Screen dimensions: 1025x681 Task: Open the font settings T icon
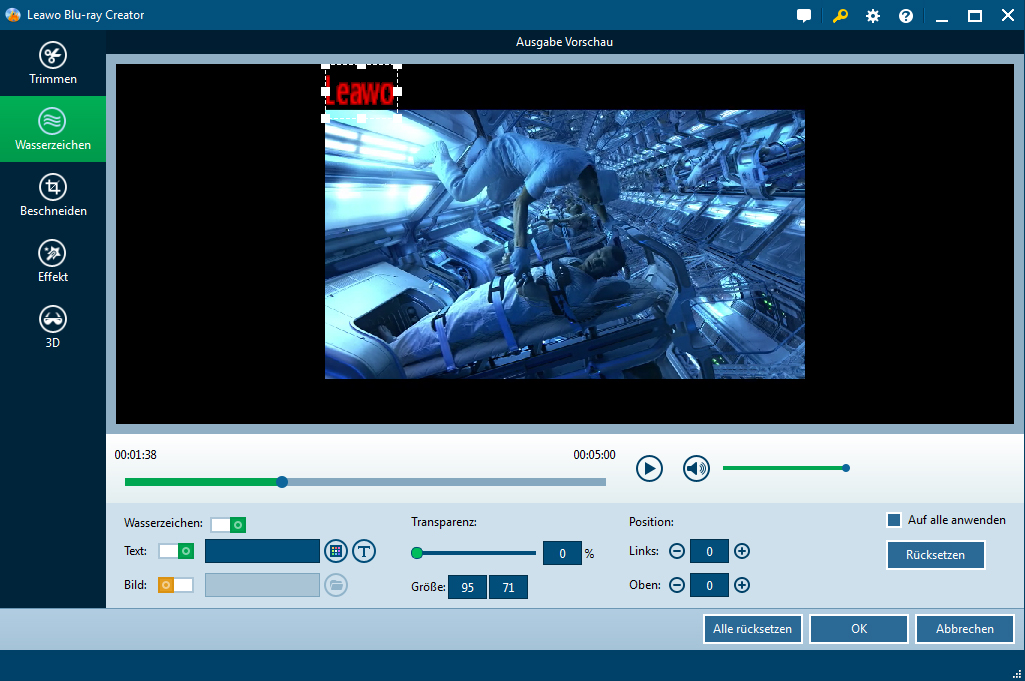[x=363, y=551]
